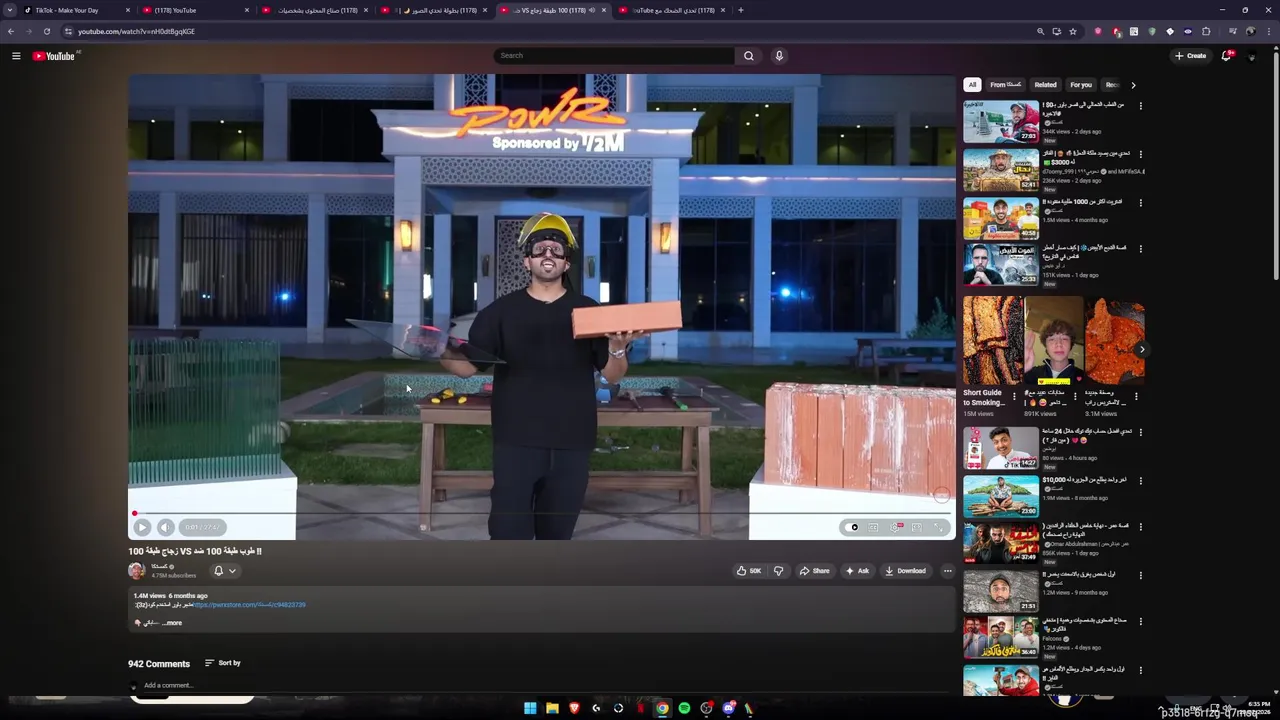Viewport: 1280px width, 720px height.
Task: Open the 40:58 recommended video thumbnail
Action: pos(1001,219)
